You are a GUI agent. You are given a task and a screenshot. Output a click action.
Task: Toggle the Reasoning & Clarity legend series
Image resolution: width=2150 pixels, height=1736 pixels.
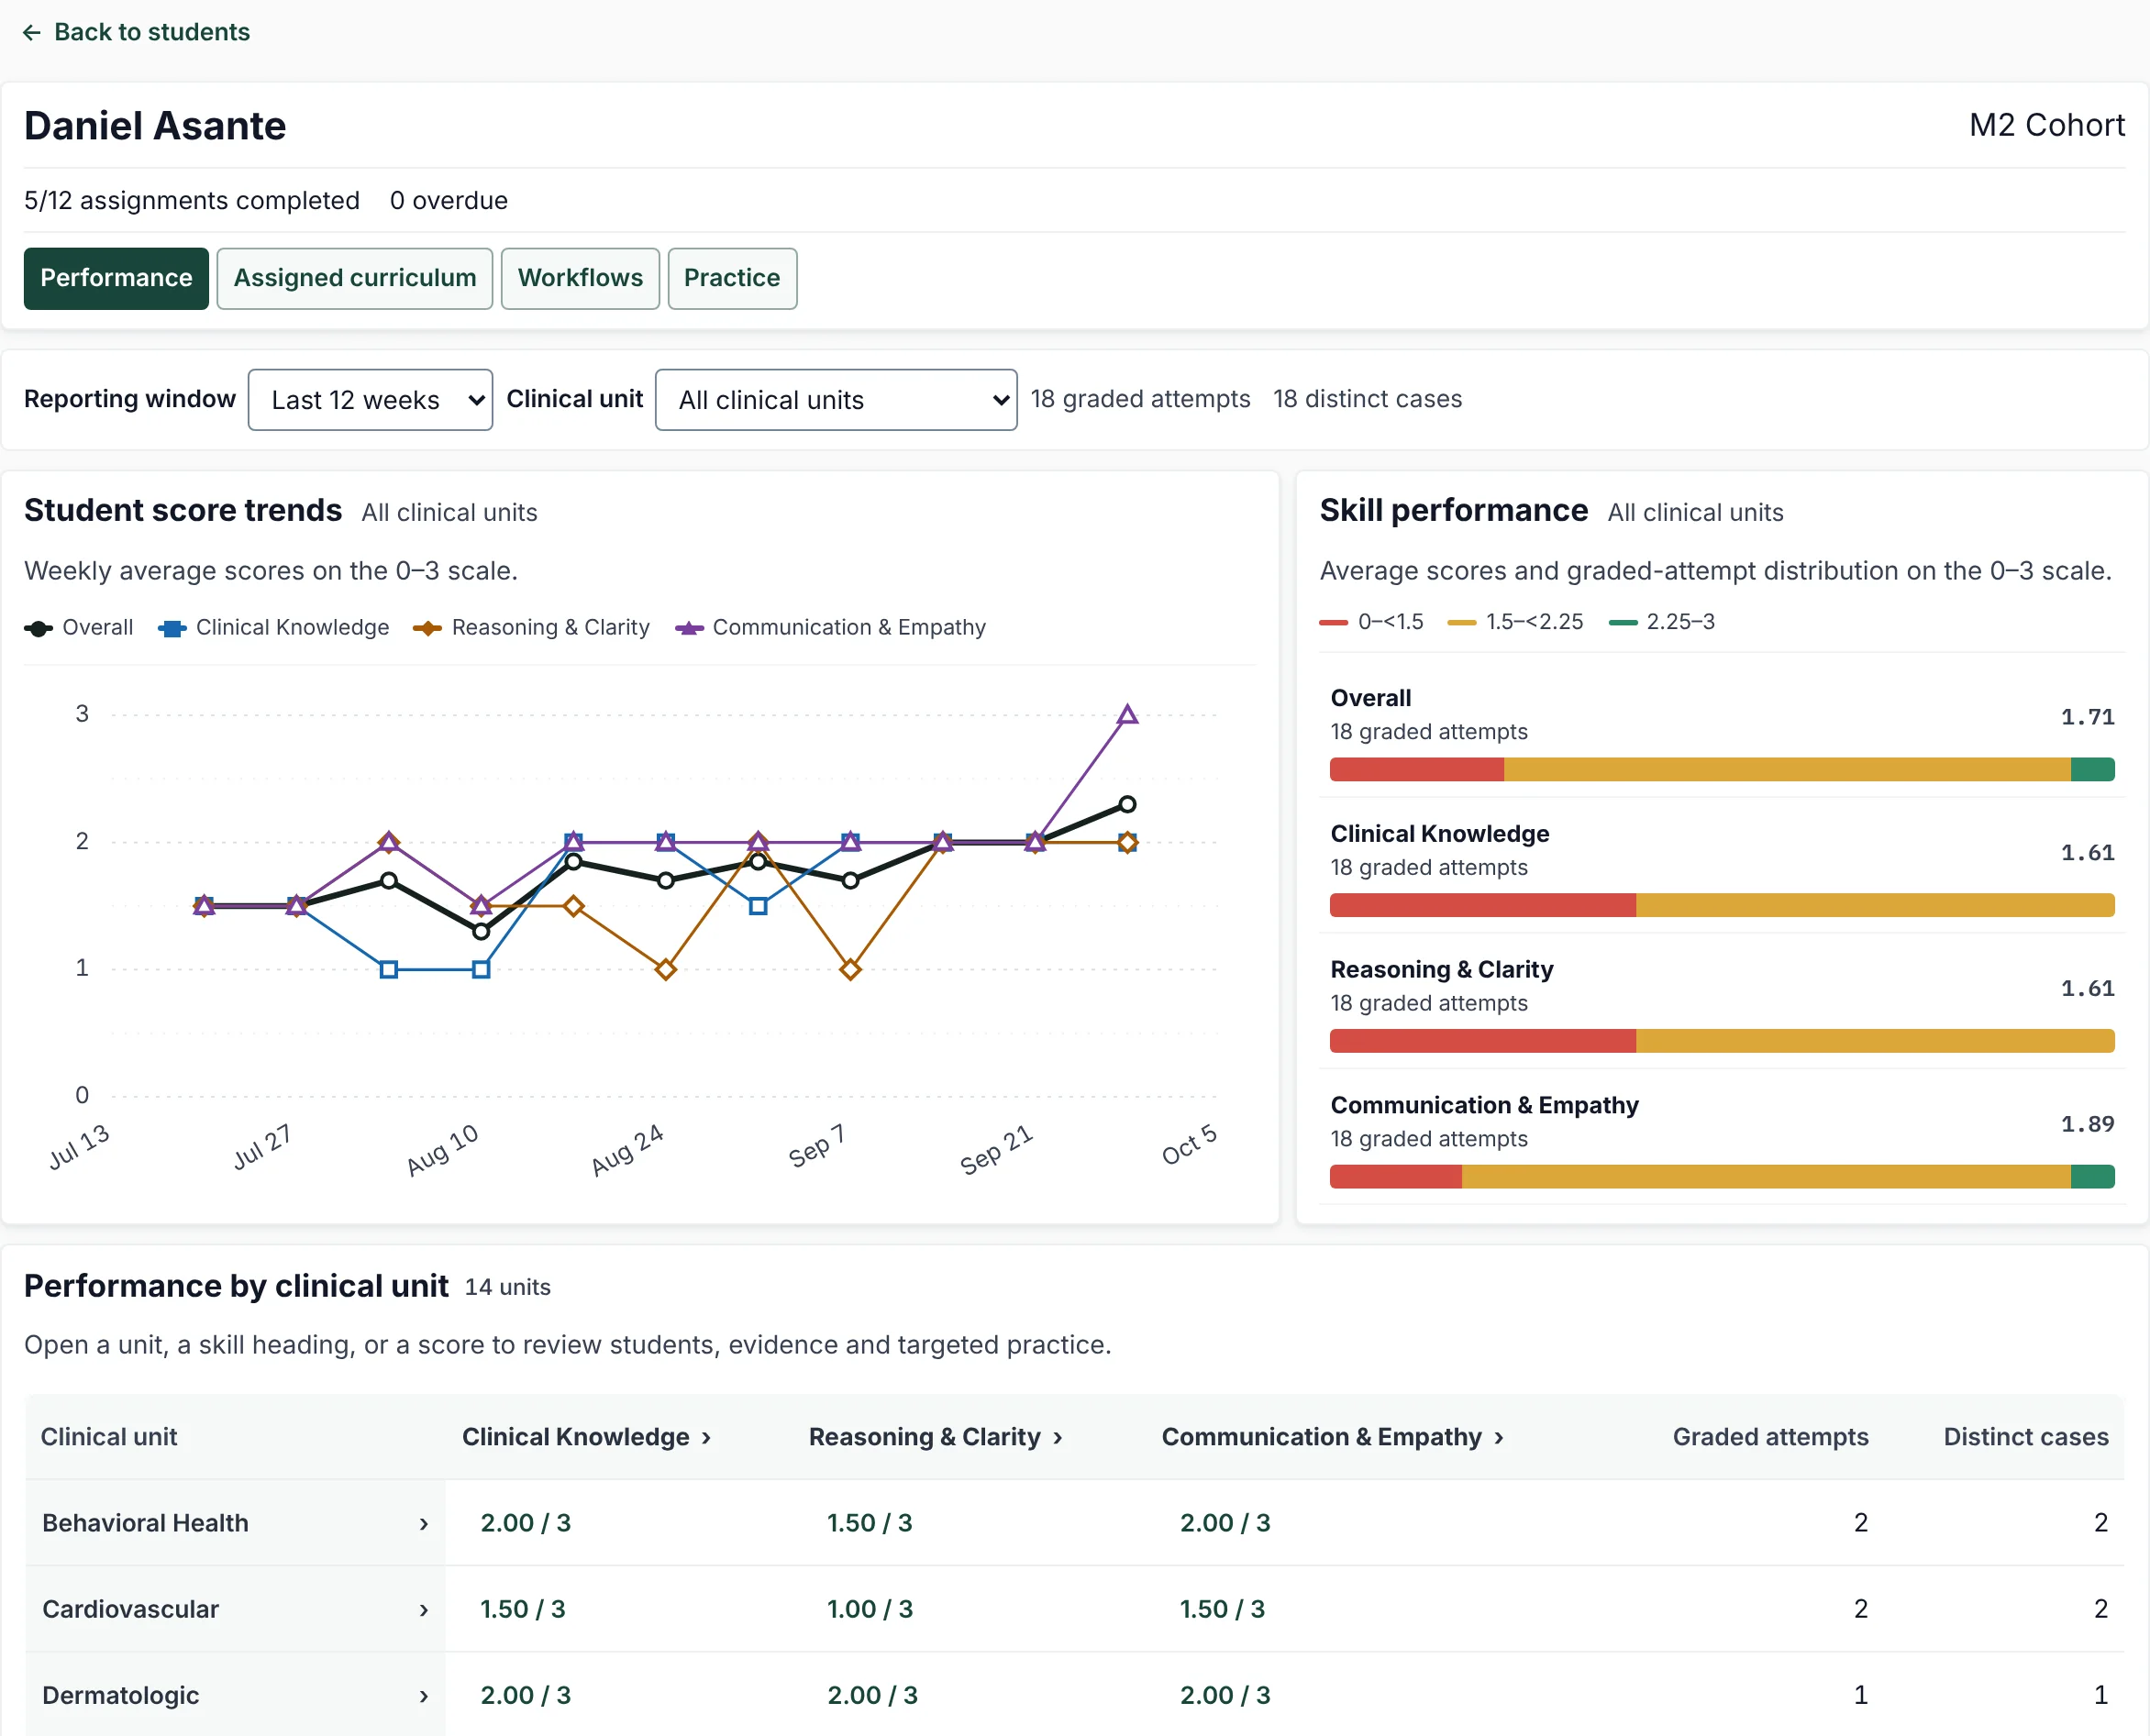531,628
